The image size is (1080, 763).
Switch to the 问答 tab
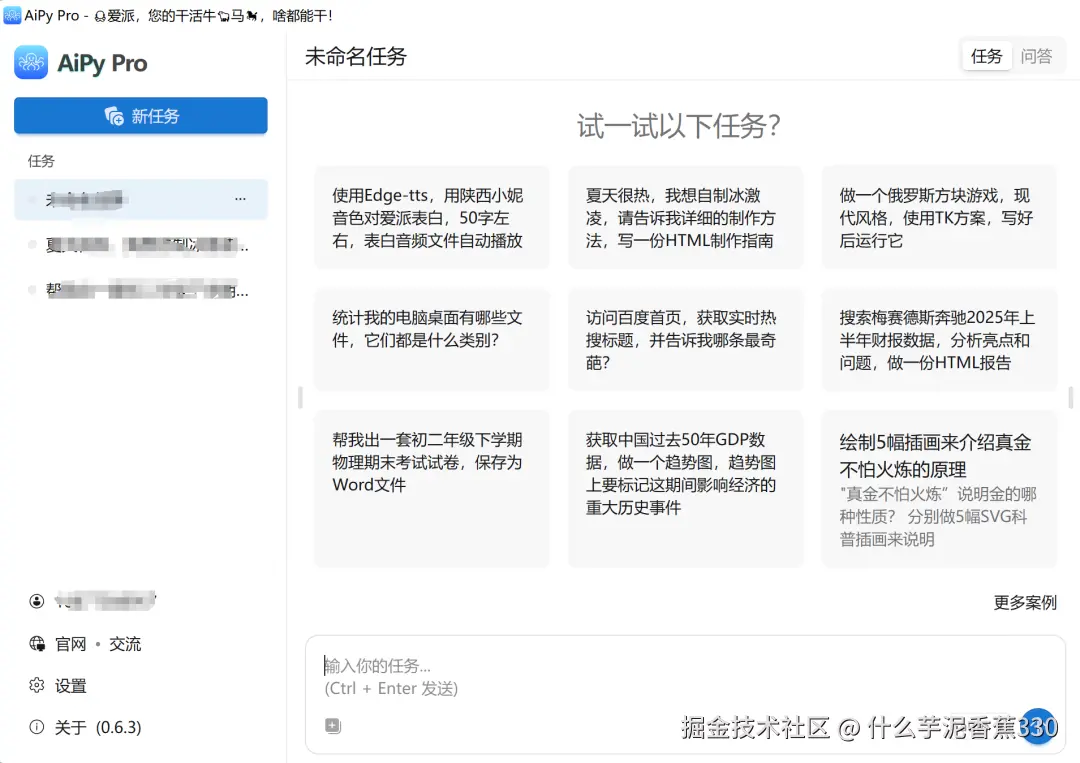(x=1038, y=56)
